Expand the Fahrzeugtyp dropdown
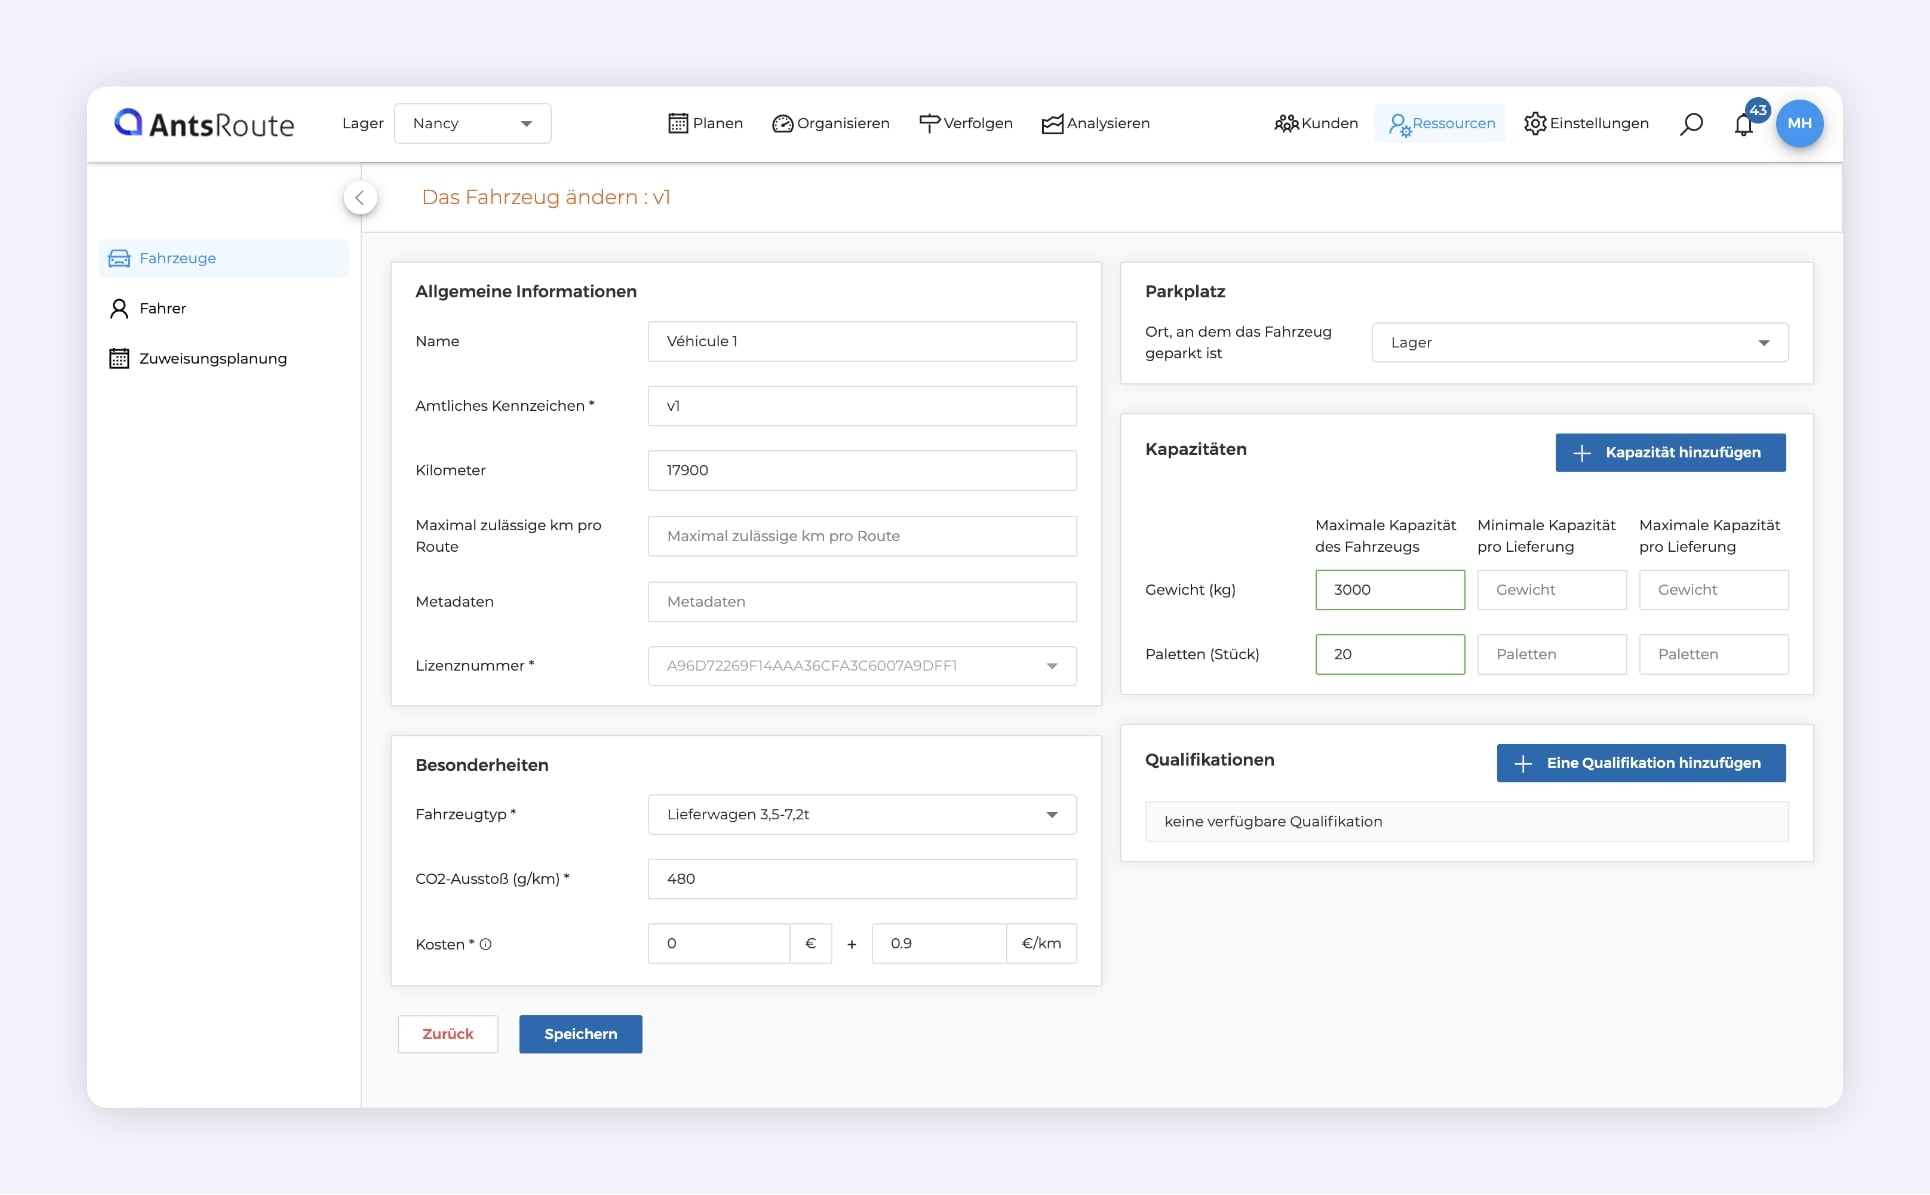 861,814
